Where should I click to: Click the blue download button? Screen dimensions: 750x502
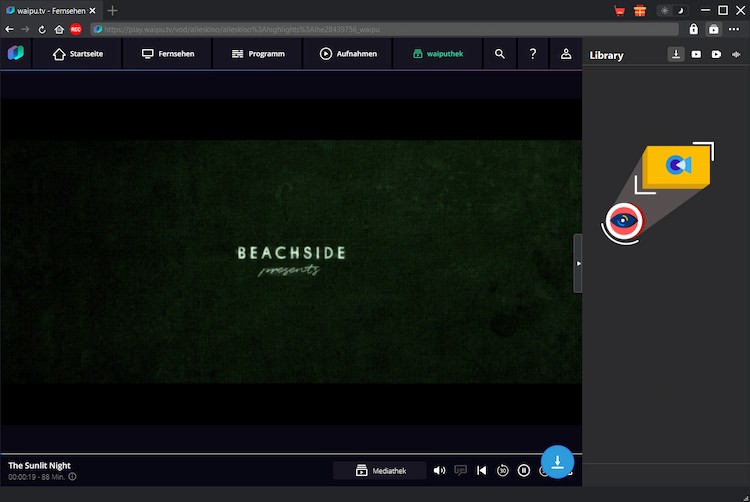[x=557, y=461]
